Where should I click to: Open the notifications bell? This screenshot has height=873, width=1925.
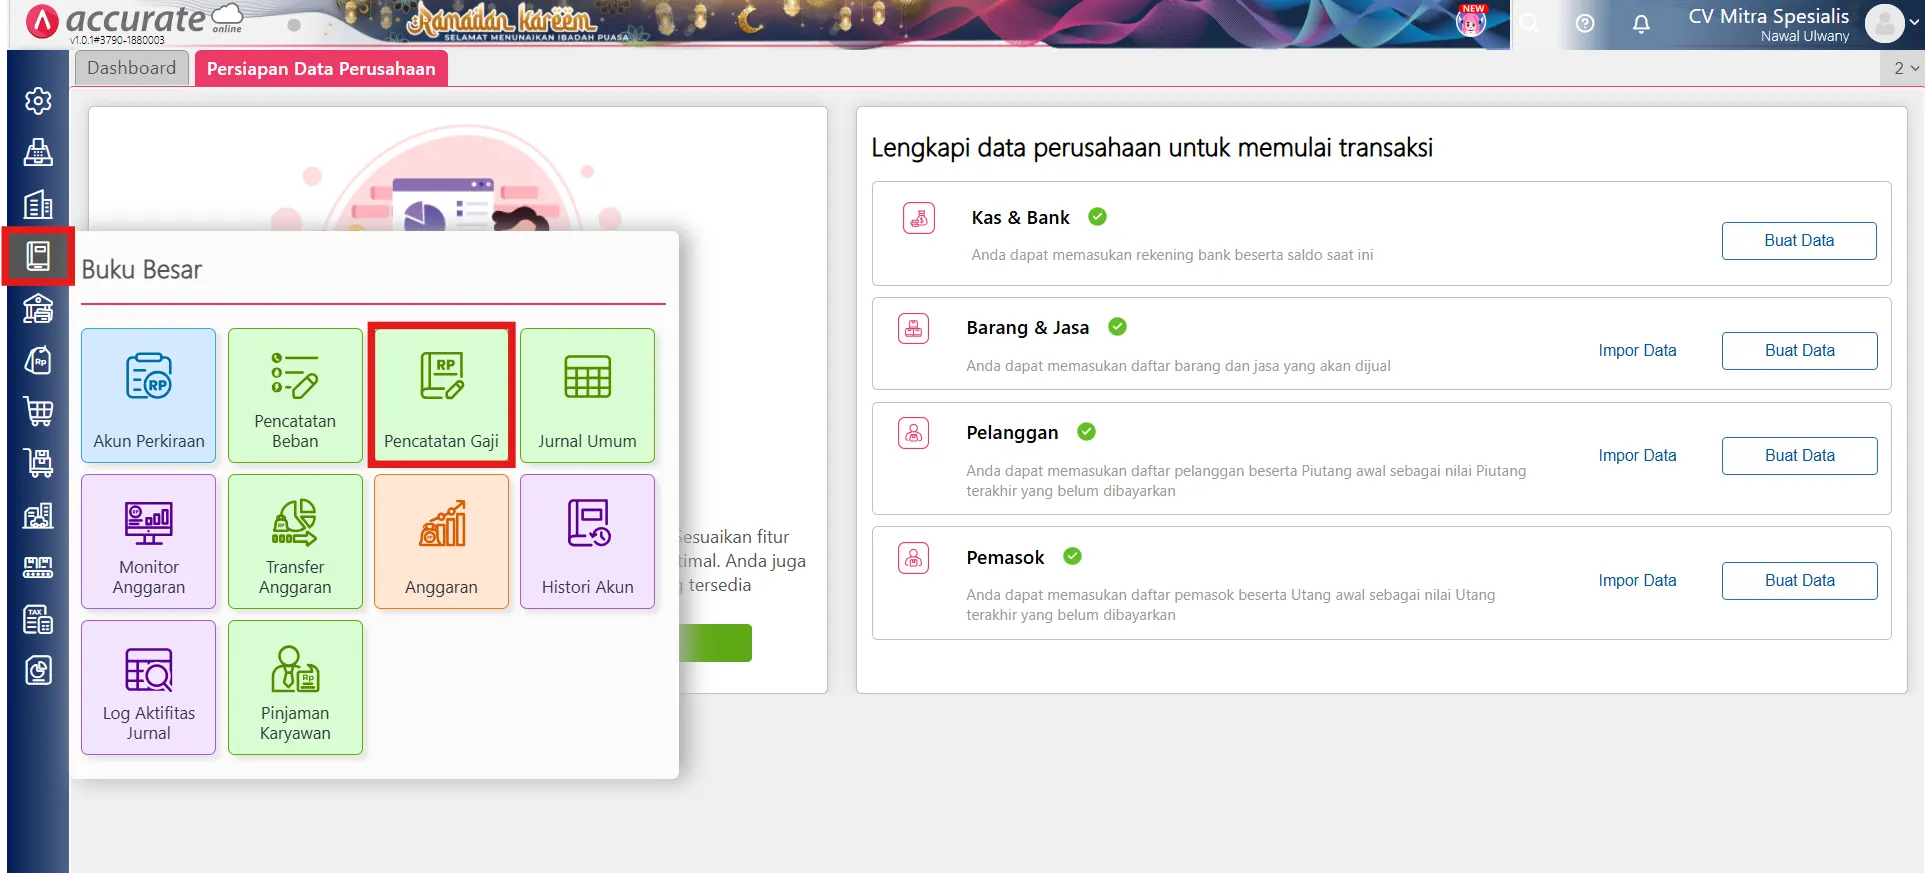pos(1641,23)
